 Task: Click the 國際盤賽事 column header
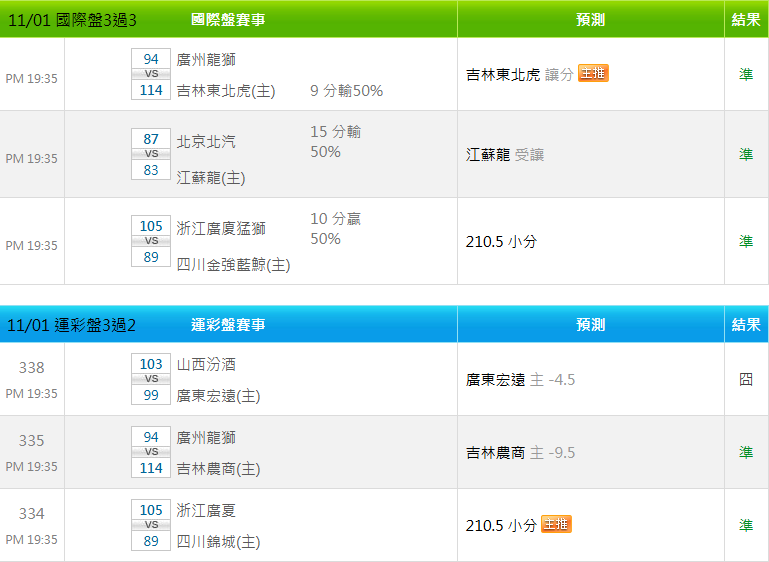[228, 20]
